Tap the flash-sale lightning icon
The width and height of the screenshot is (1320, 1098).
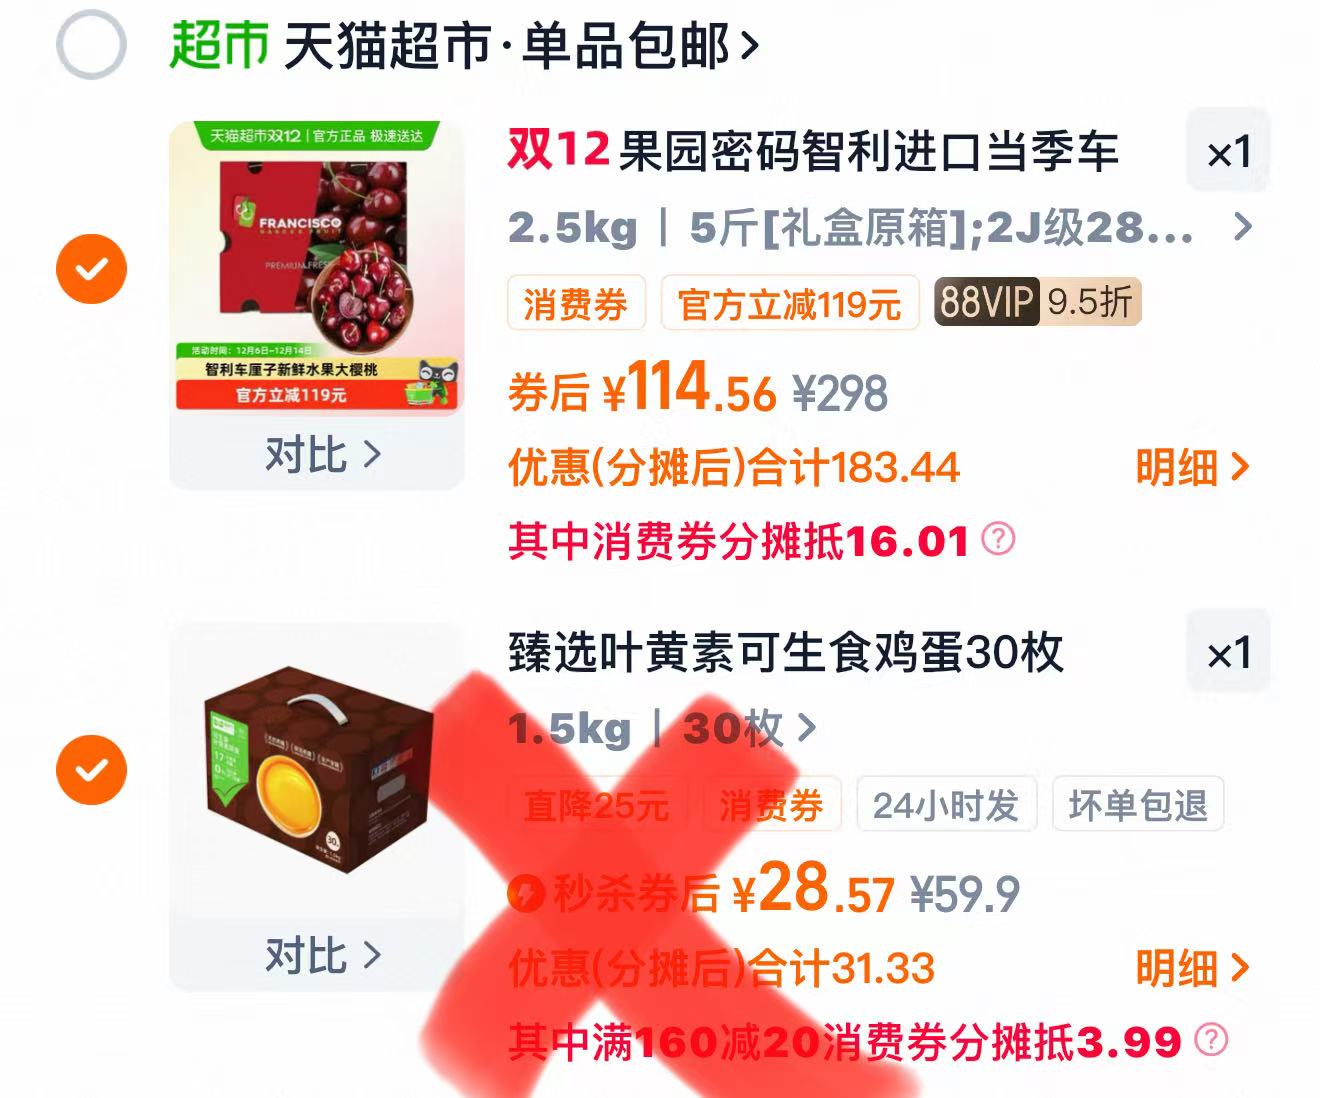526,893
